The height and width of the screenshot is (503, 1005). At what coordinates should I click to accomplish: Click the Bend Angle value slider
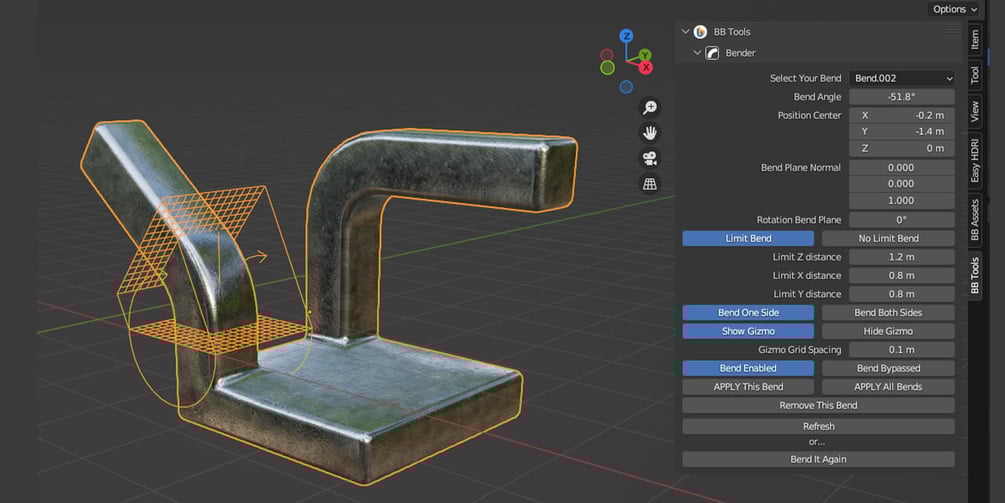click(902, 97)
